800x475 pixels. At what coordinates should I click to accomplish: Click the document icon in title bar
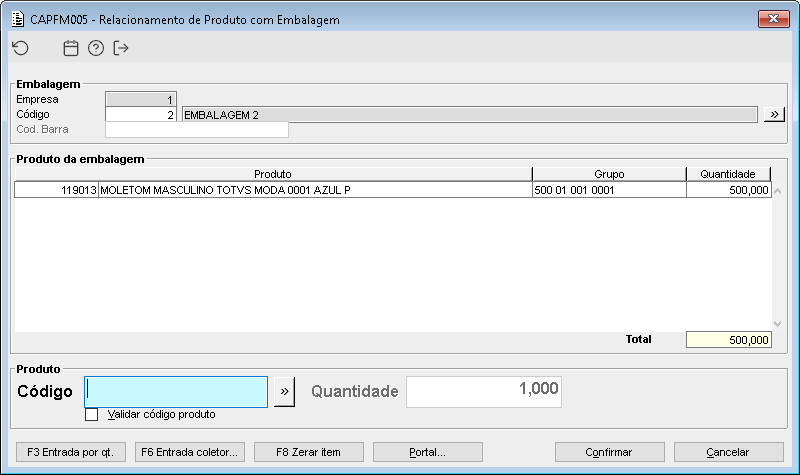[18, 19]
